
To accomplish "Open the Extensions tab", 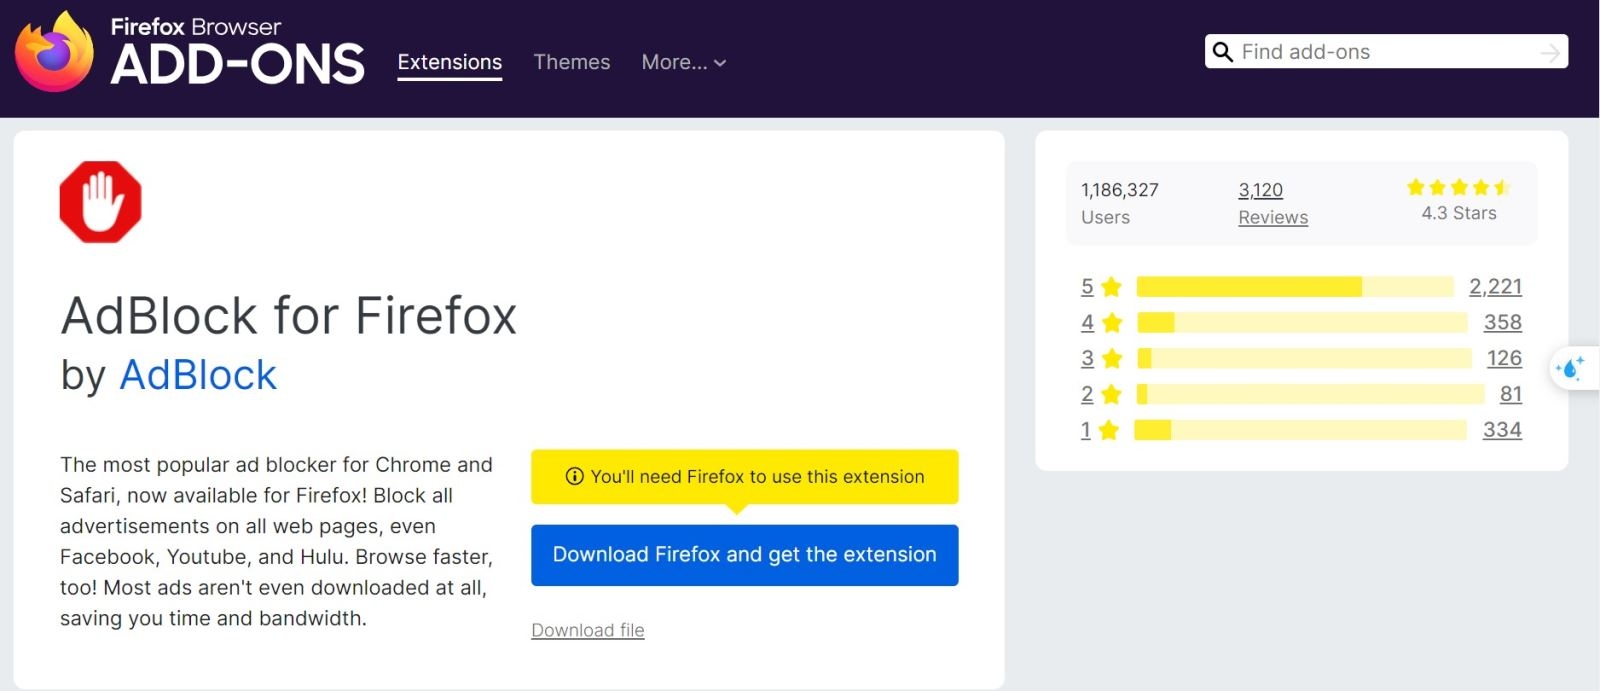I will (449, 62).
